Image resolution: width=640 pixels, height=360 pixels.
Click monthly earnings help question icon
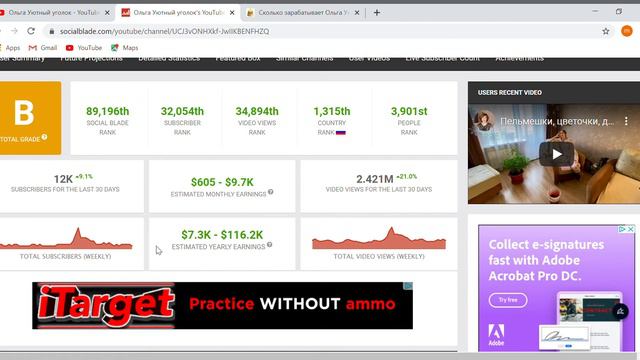271,192
